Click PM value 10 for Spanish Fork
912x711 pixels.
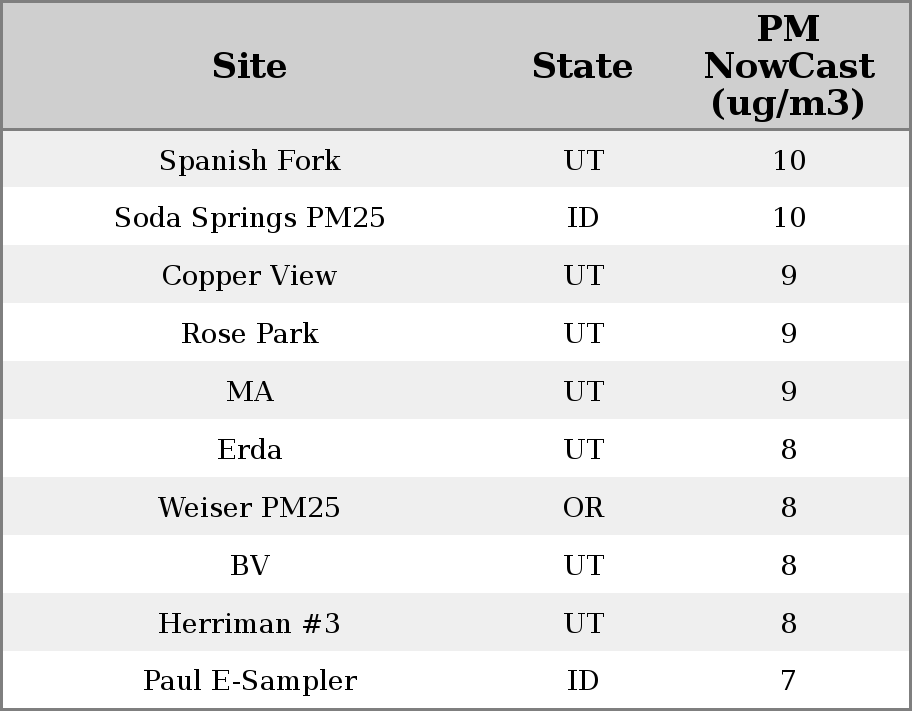click(x=788, y=161)
